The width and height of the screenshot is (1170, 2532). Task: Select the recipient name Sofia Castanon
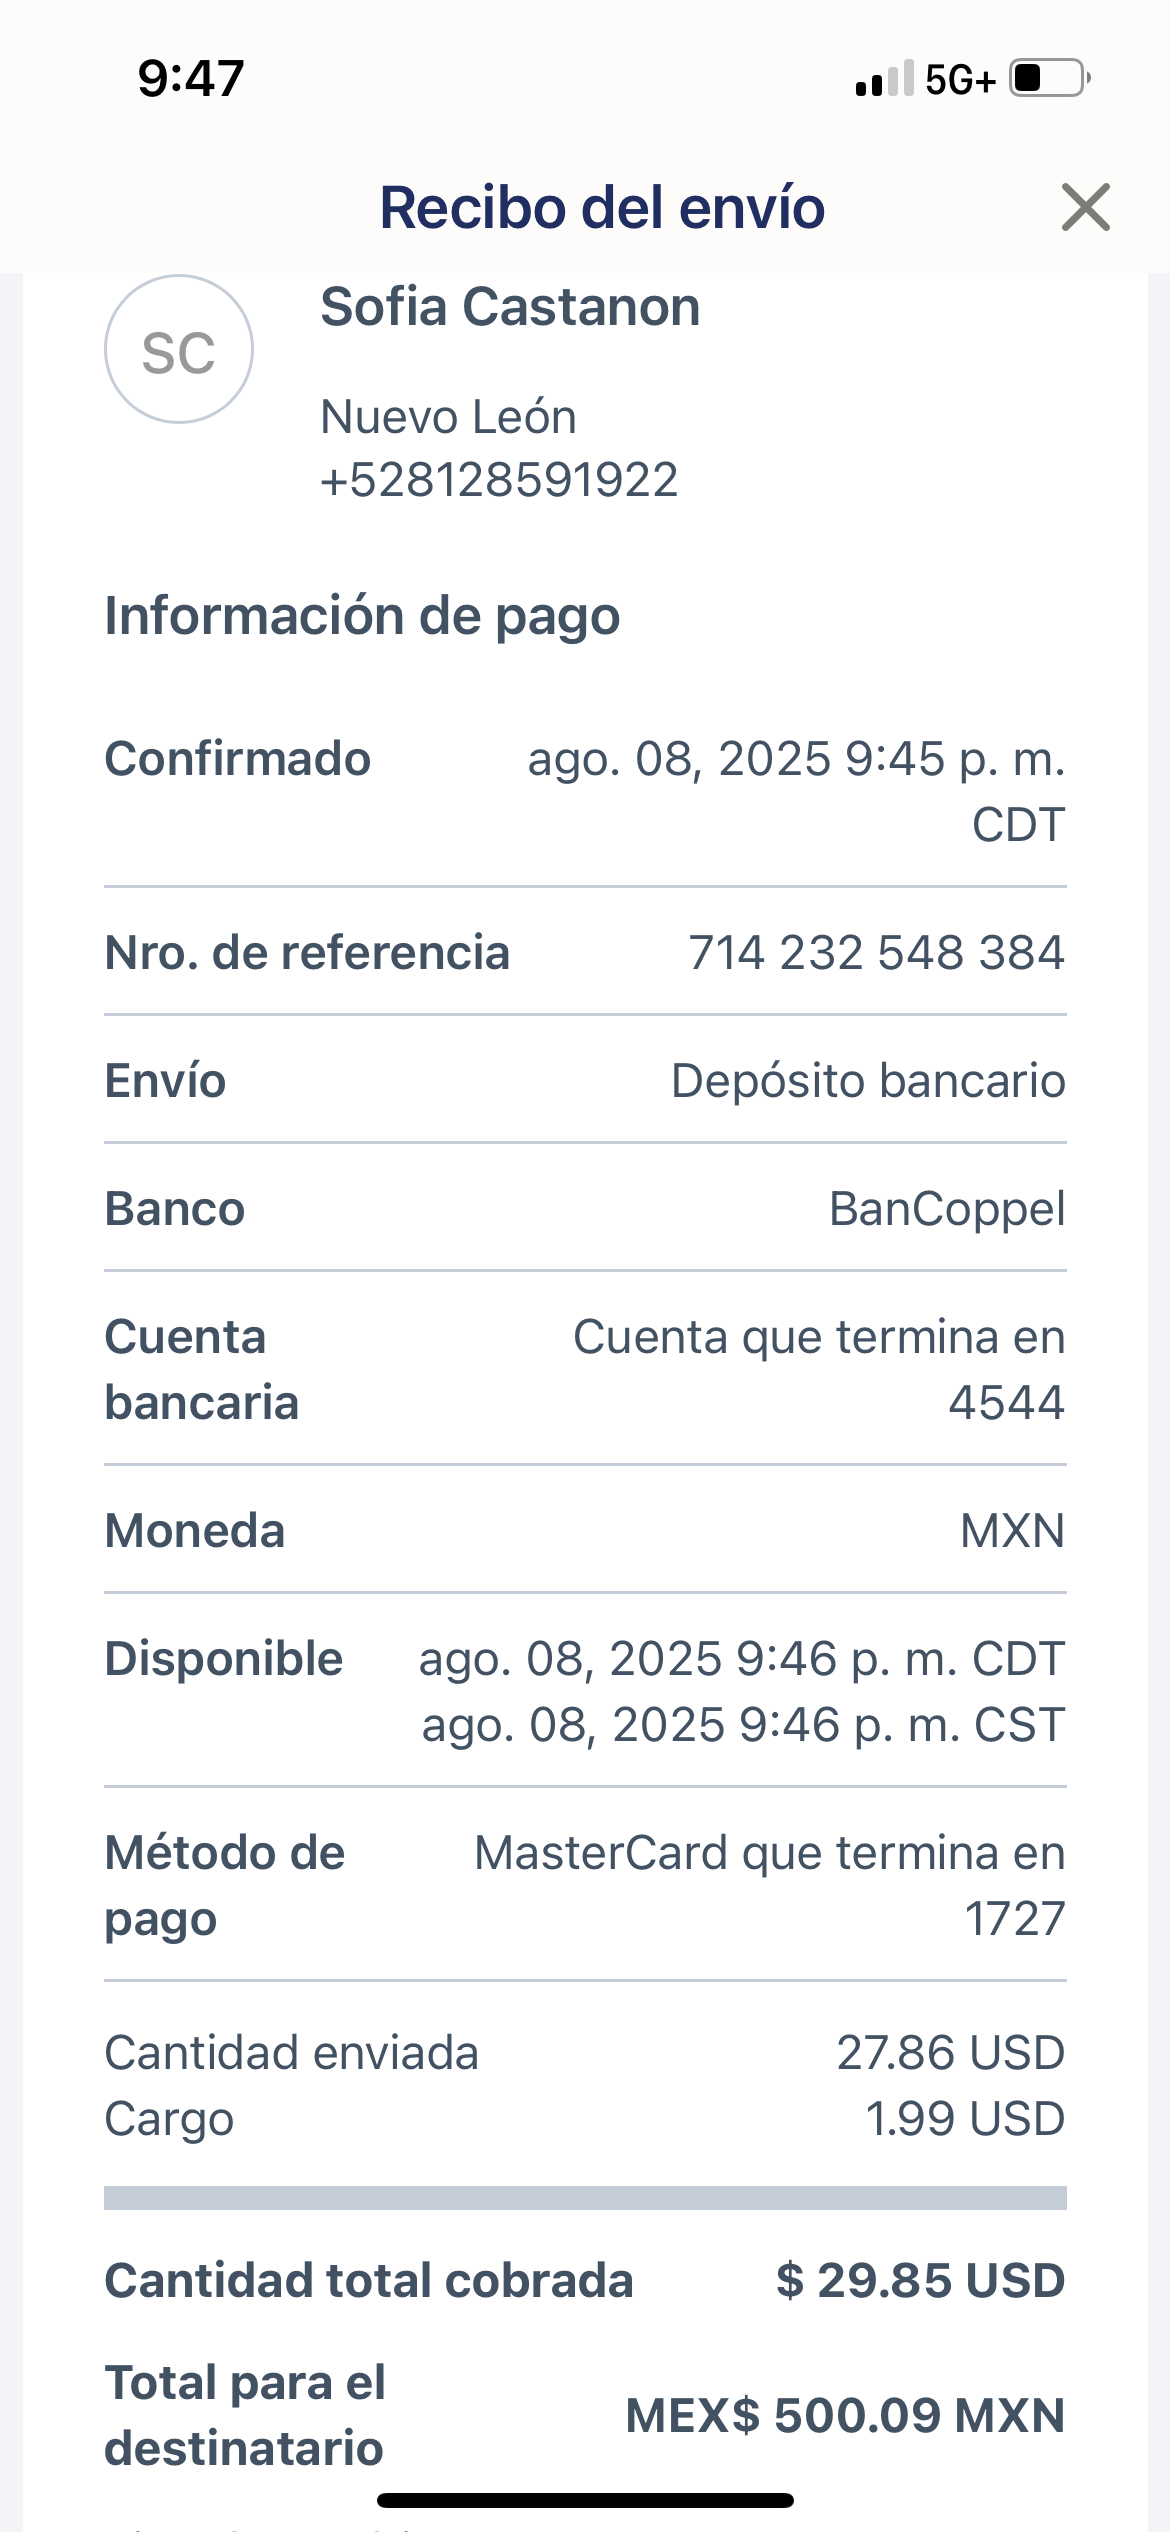(510, 307)
